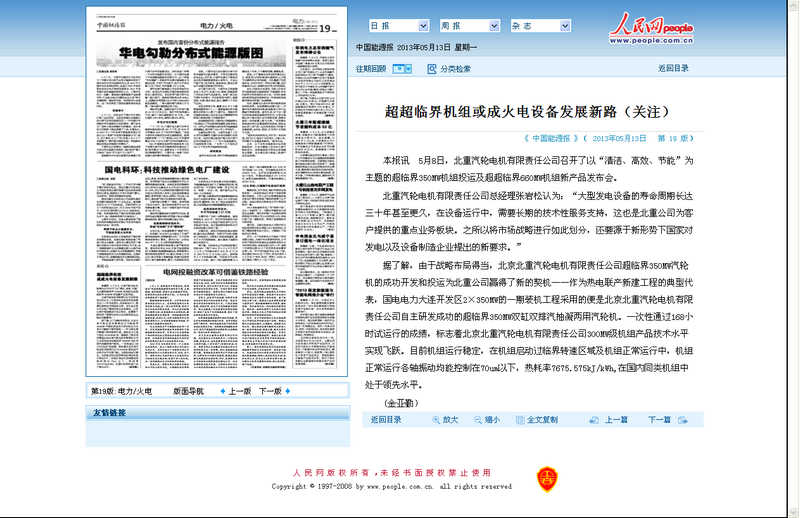This screenshot has width=800, height=518.
Task: Open the 日报 dropdown
Action: [x=398, y=26]
